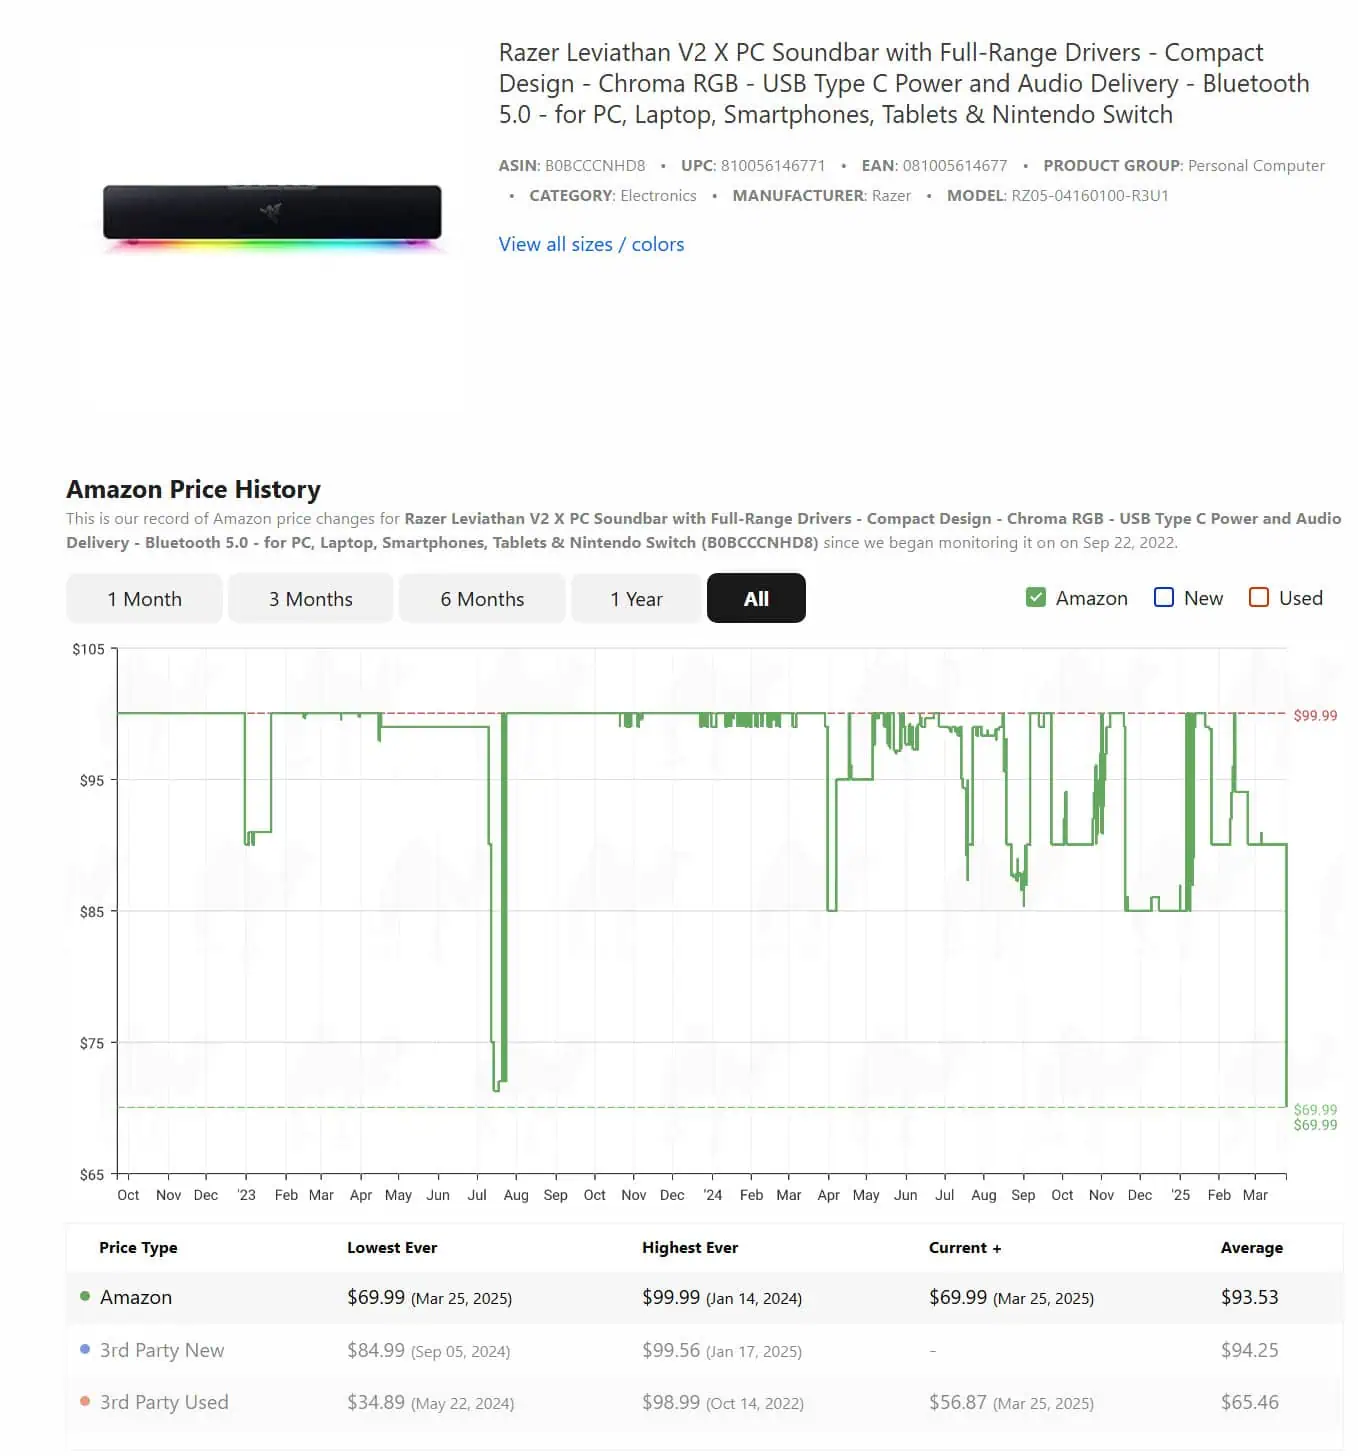Click the 3rd Party Used row label
The width and height of the screenshot is (1358, 1456).
pyautogui.click(x=164, y=1402)
